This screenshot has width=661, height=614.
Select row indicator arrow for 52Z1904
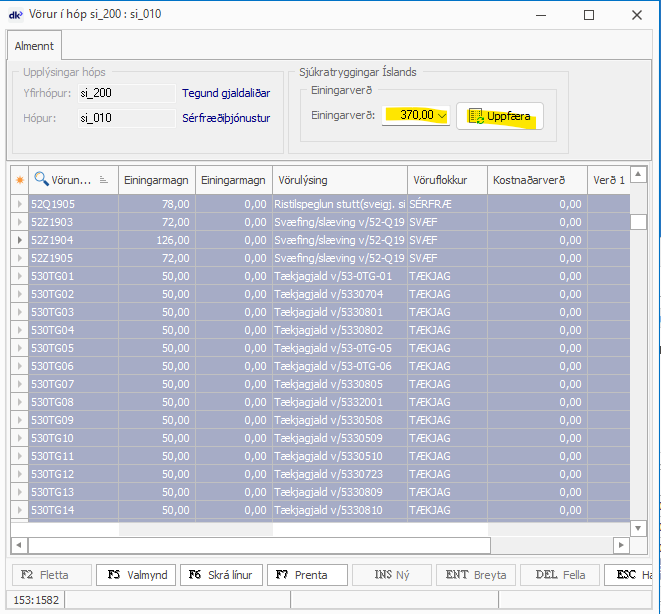point(18,240)
